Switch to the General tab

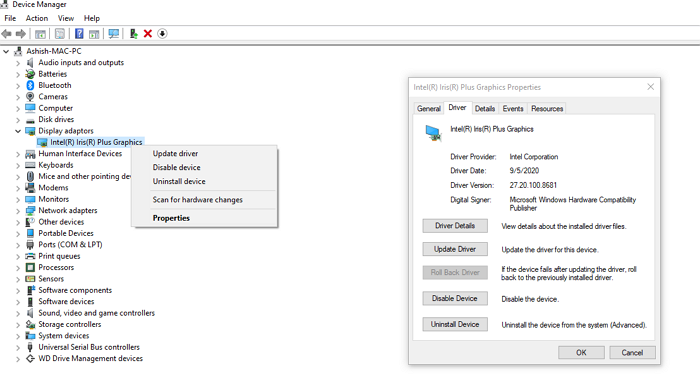pos(429,109)
